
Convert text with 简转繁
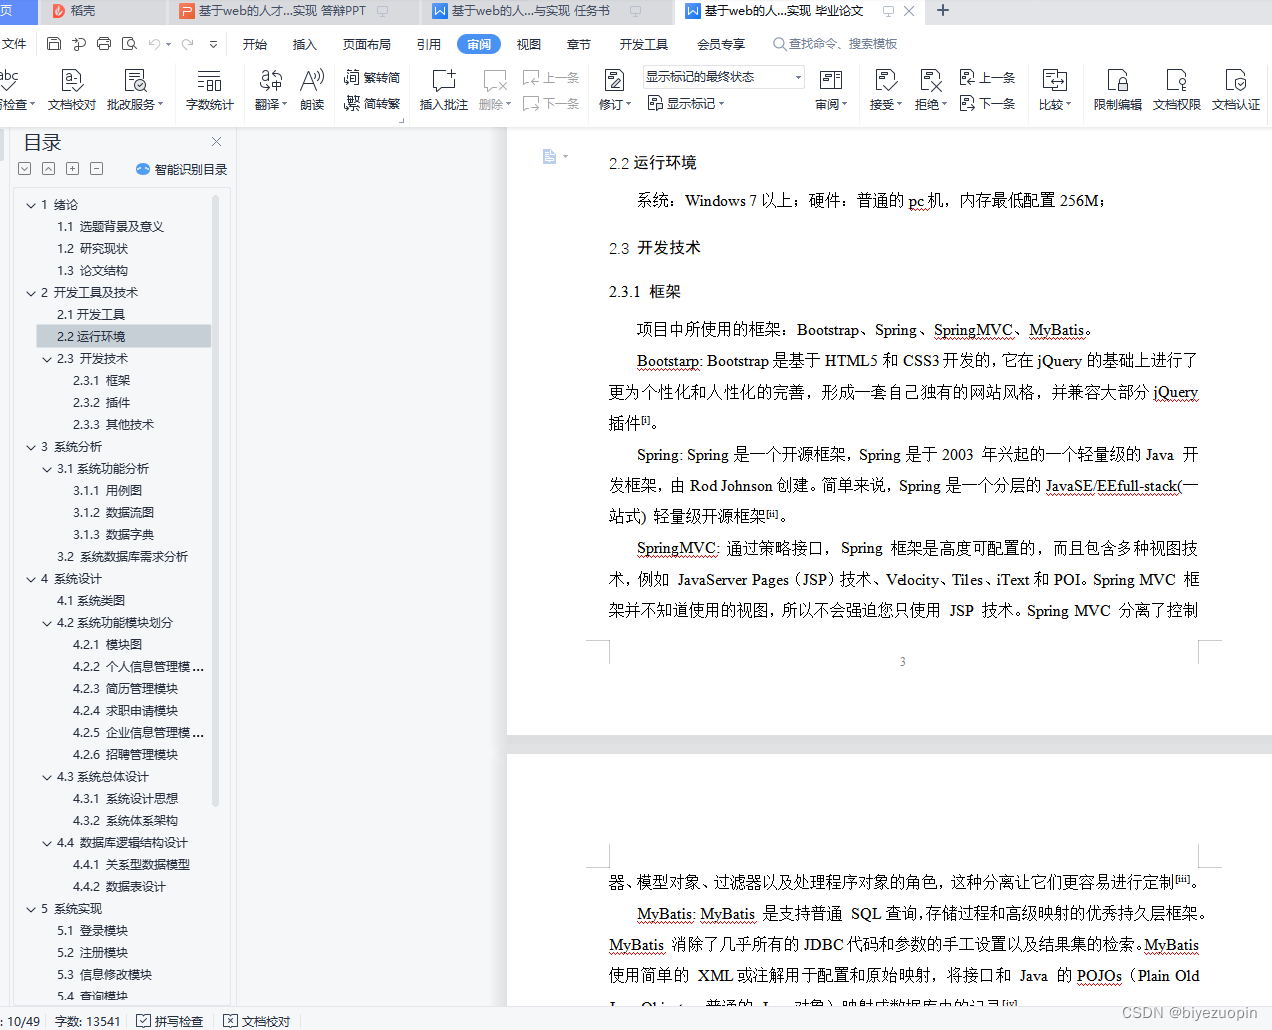click(x=372, y=103)
